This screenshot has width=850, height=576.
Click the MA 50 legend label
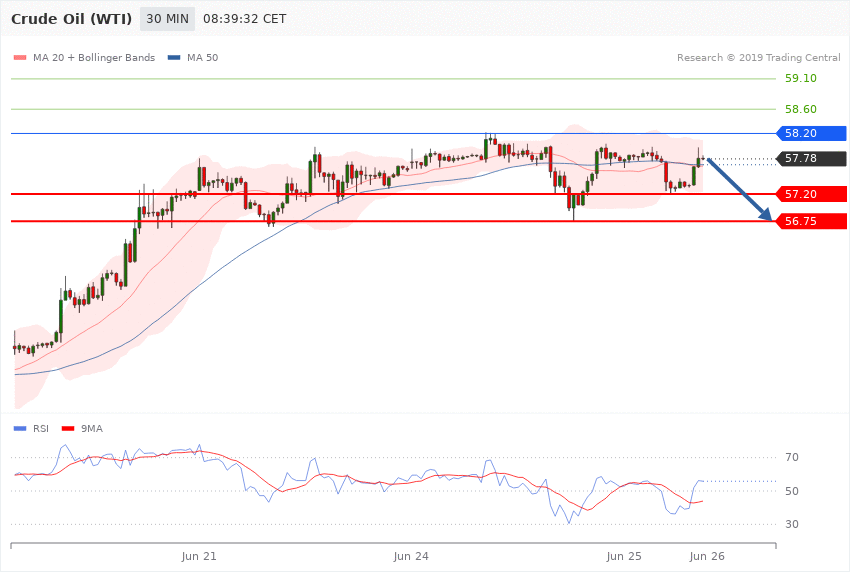coord(202,57)
